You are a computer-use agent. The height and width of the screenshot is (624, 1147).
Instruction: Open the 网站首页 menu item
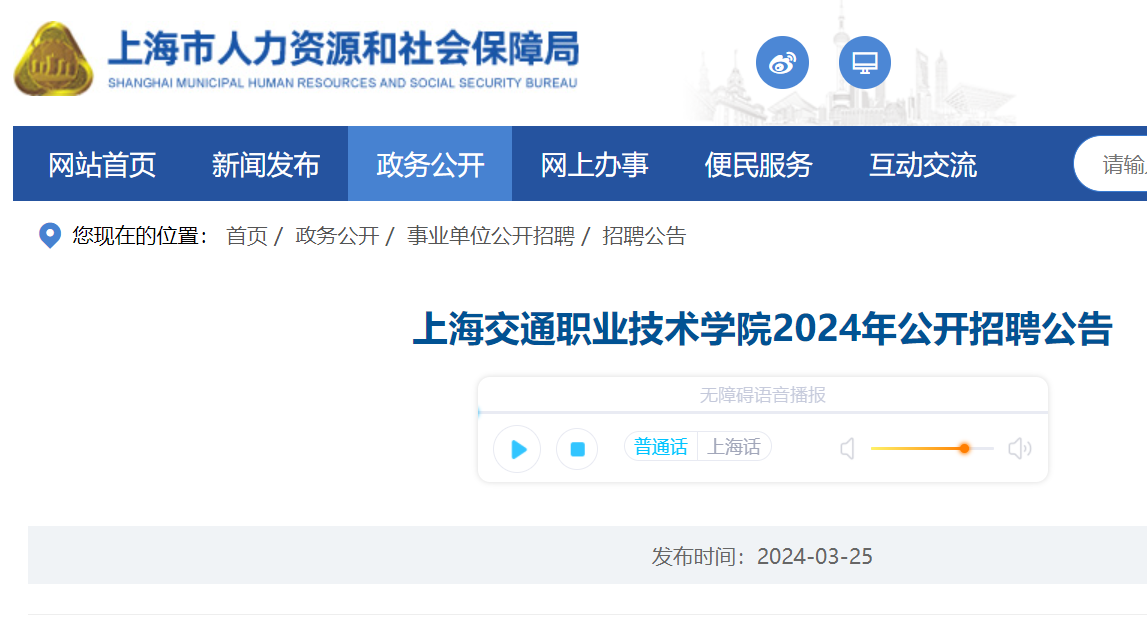coord(102,165)
